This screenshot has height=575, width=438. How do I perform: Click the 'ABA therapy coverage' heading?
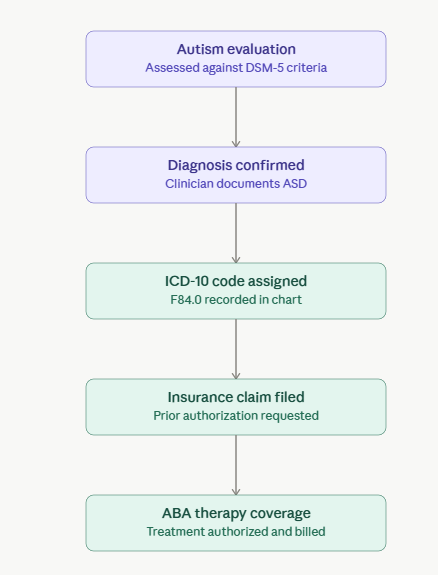[236, 513]
